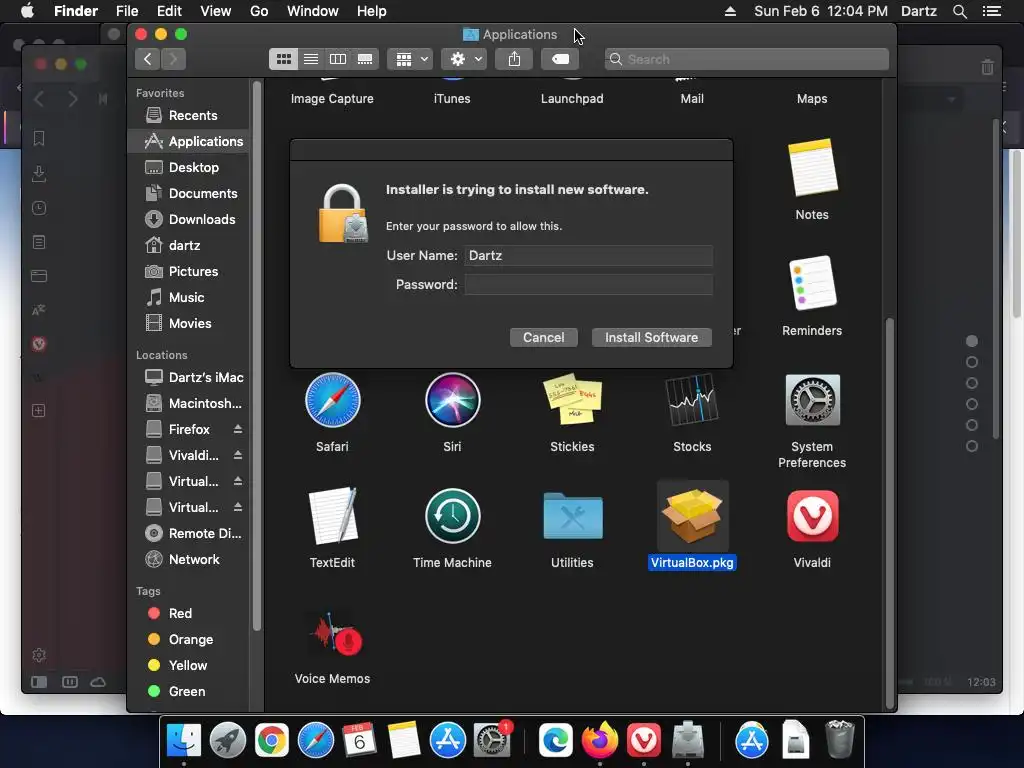Click the Share toolbar button
The width and height of the screenshot is (1024, 768).
click(x=515, y=59)
